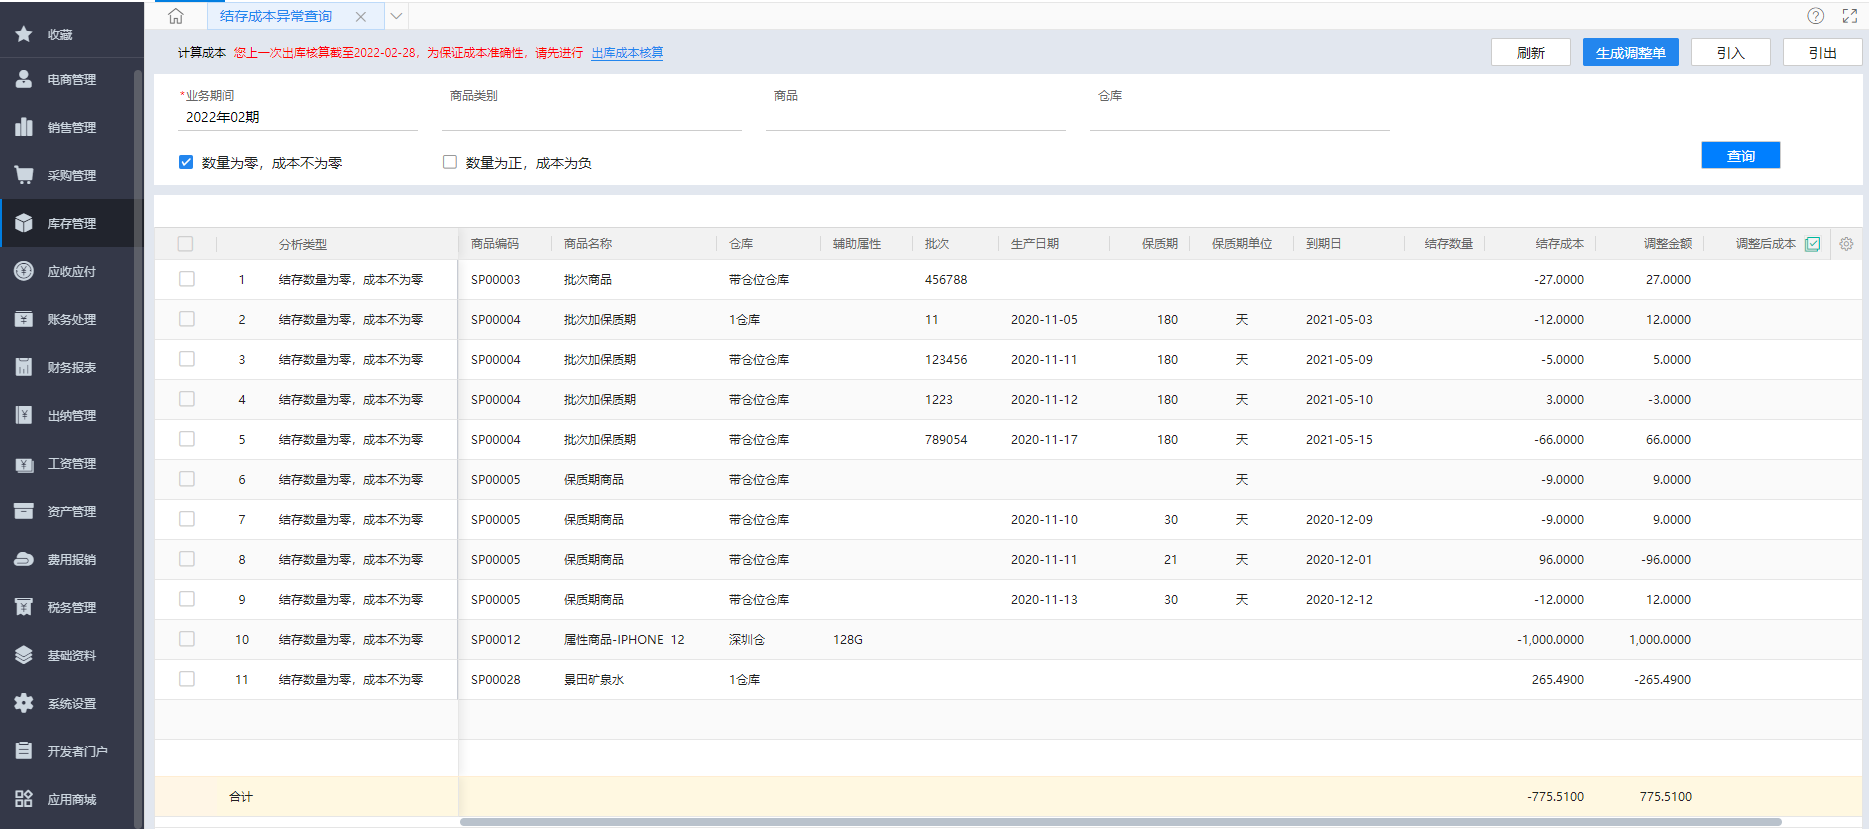
Task: Click the 引入 import button
Action: 1731,53
